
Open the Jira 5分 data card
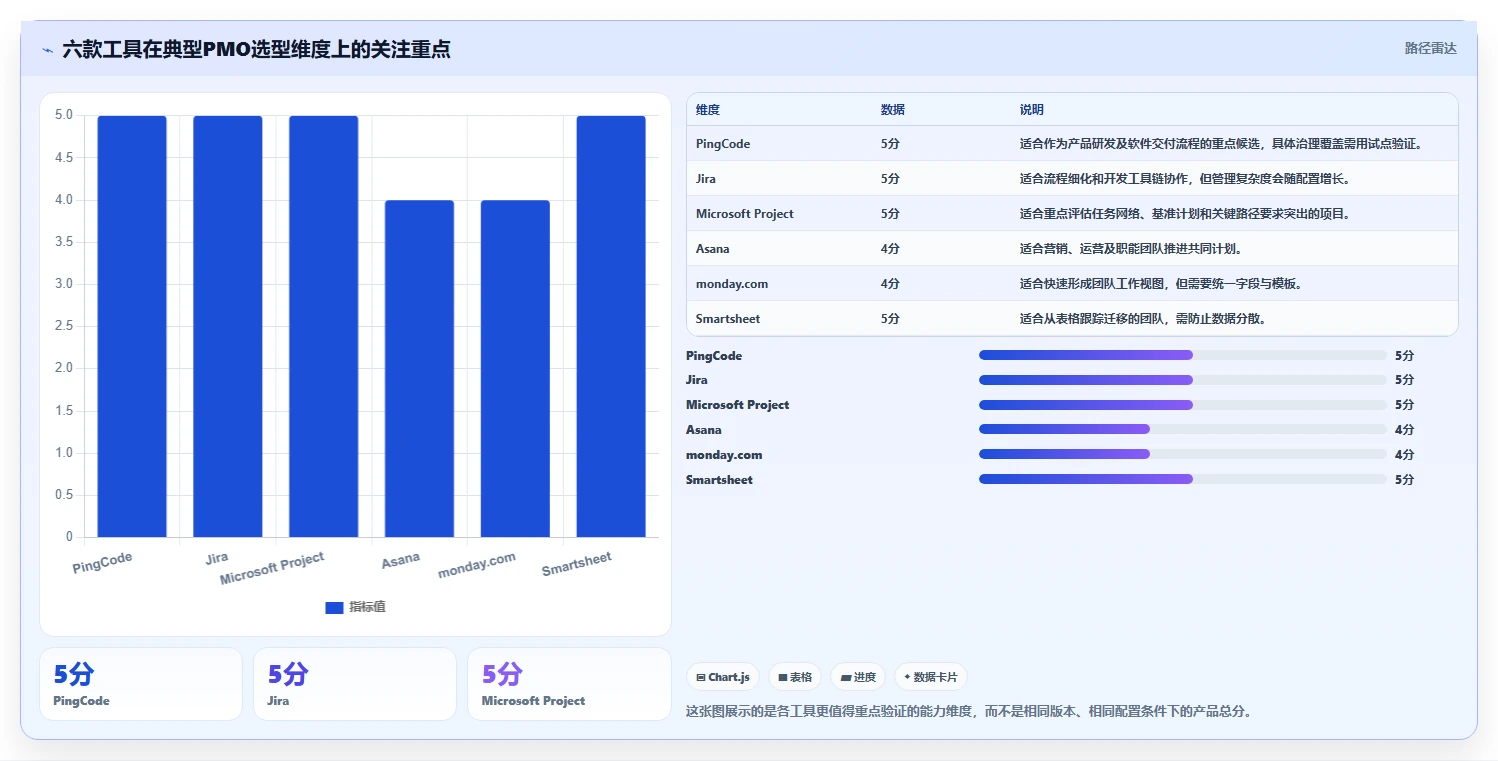(x=355, y=684)
